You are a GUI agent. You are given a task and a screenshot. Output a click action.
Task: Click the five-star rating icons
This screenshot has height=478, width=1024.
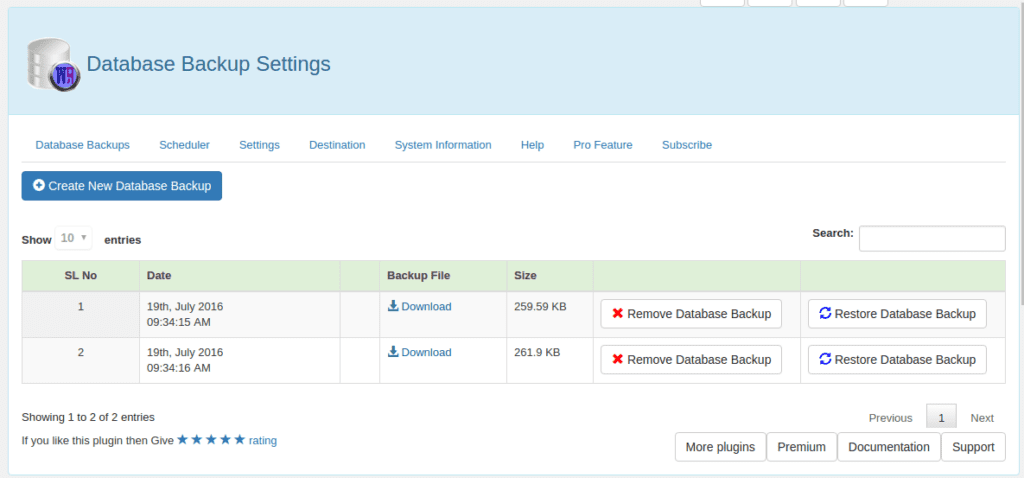(211, 440)
